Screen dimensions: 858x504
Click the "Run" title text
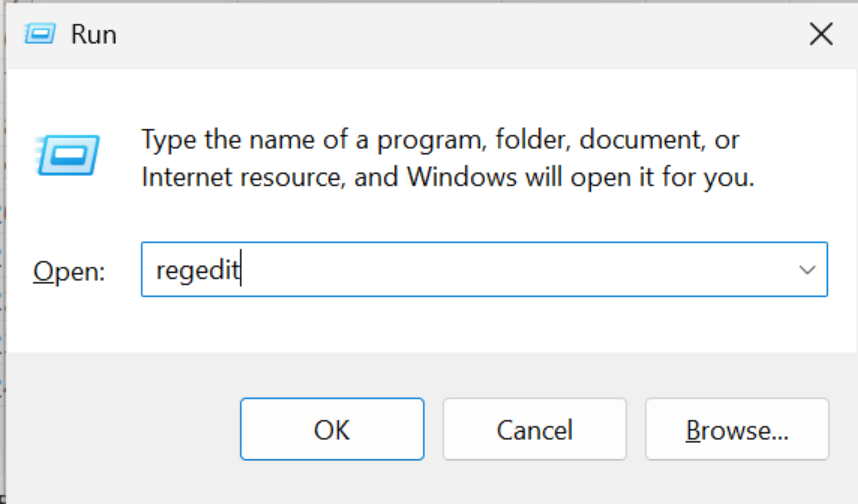coord(93,35)
